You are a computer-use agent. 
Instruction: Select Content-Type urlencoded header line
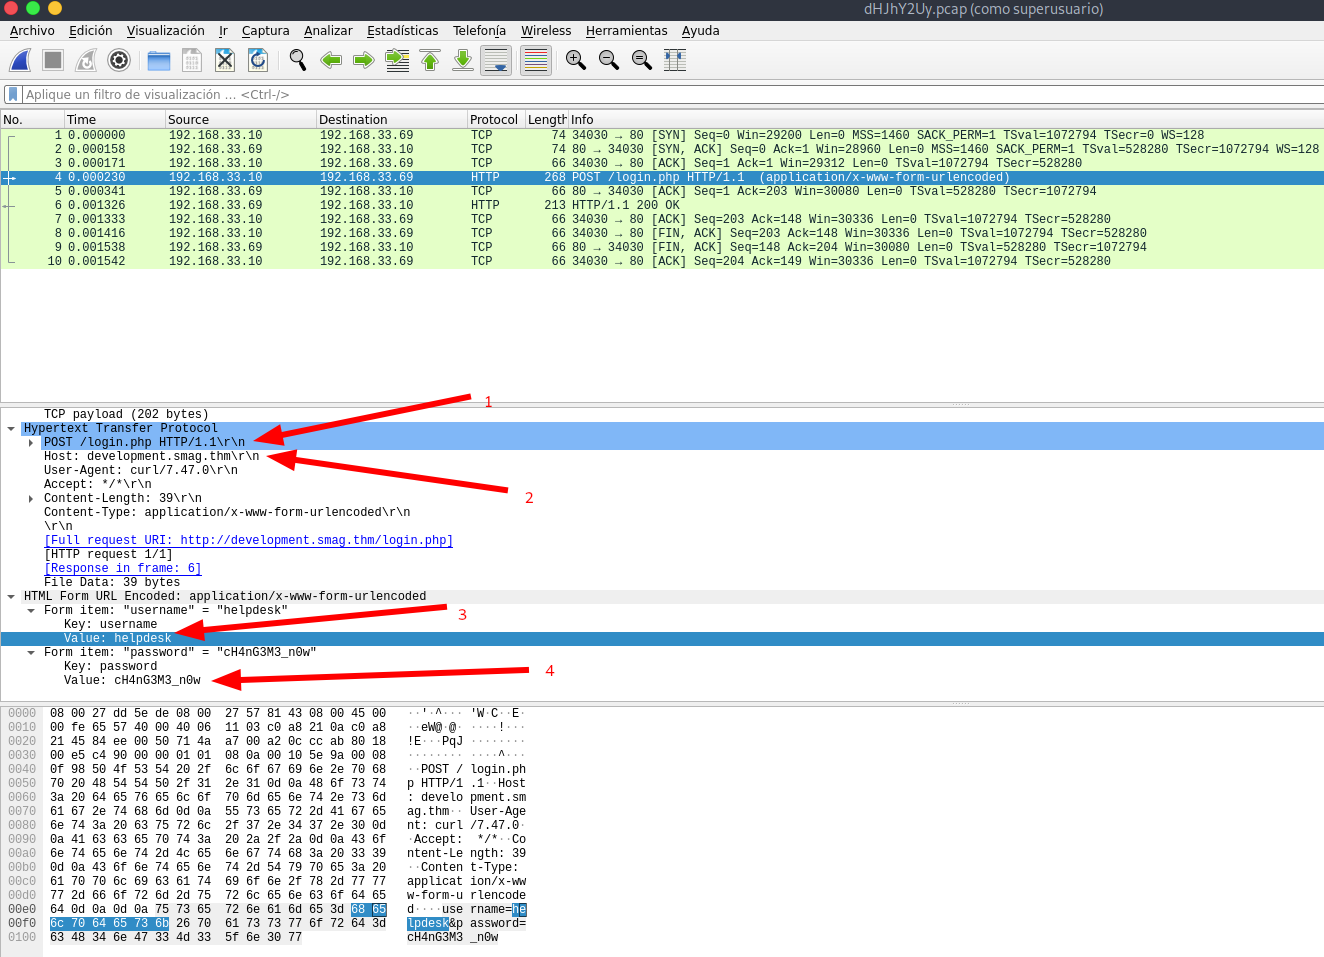[x=227, y=512]
